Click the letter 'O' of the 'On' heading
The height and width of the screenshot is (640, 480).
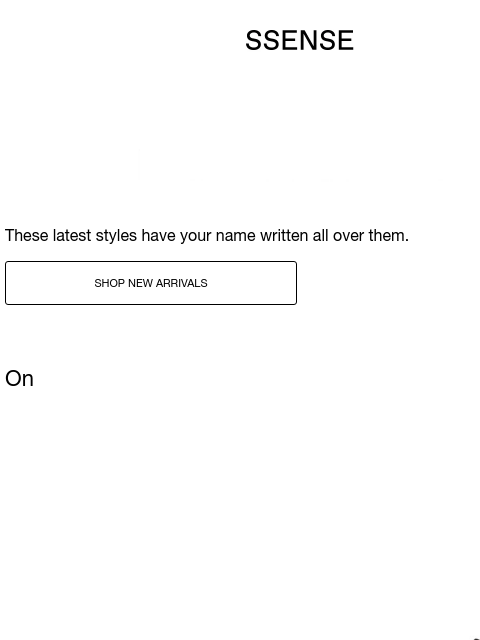13,378
